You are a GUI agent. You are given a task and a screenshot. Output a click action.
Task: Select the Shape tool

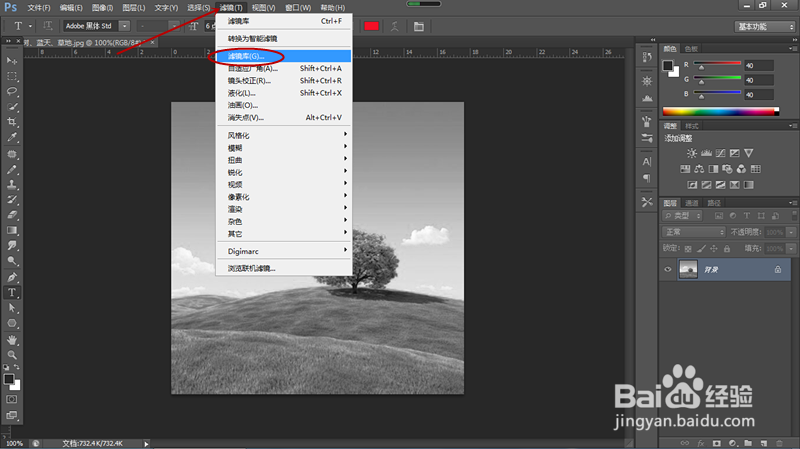(x=12, y=323)
